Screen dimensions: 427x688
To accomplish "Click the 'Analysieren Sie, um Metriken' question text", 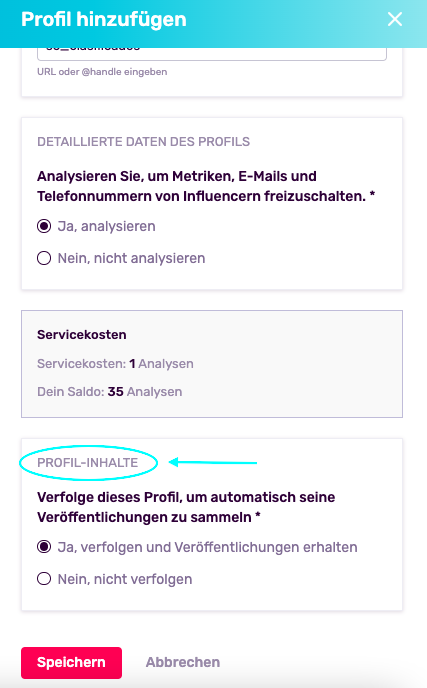I will pos(206,186).
